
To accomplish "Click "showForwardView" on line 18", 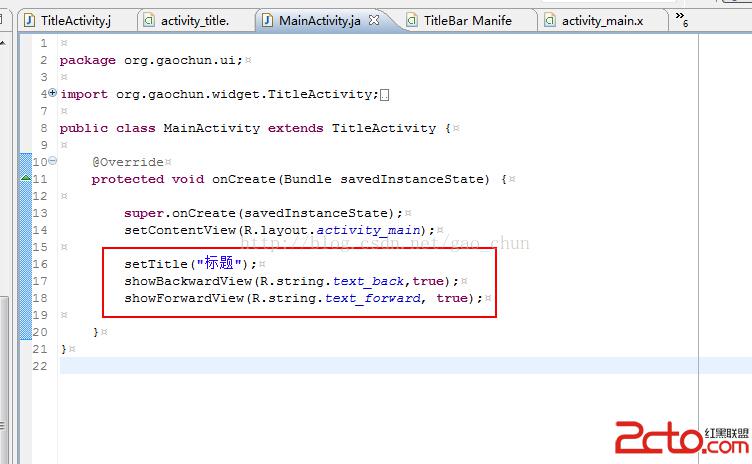I will tap(184, 298).
